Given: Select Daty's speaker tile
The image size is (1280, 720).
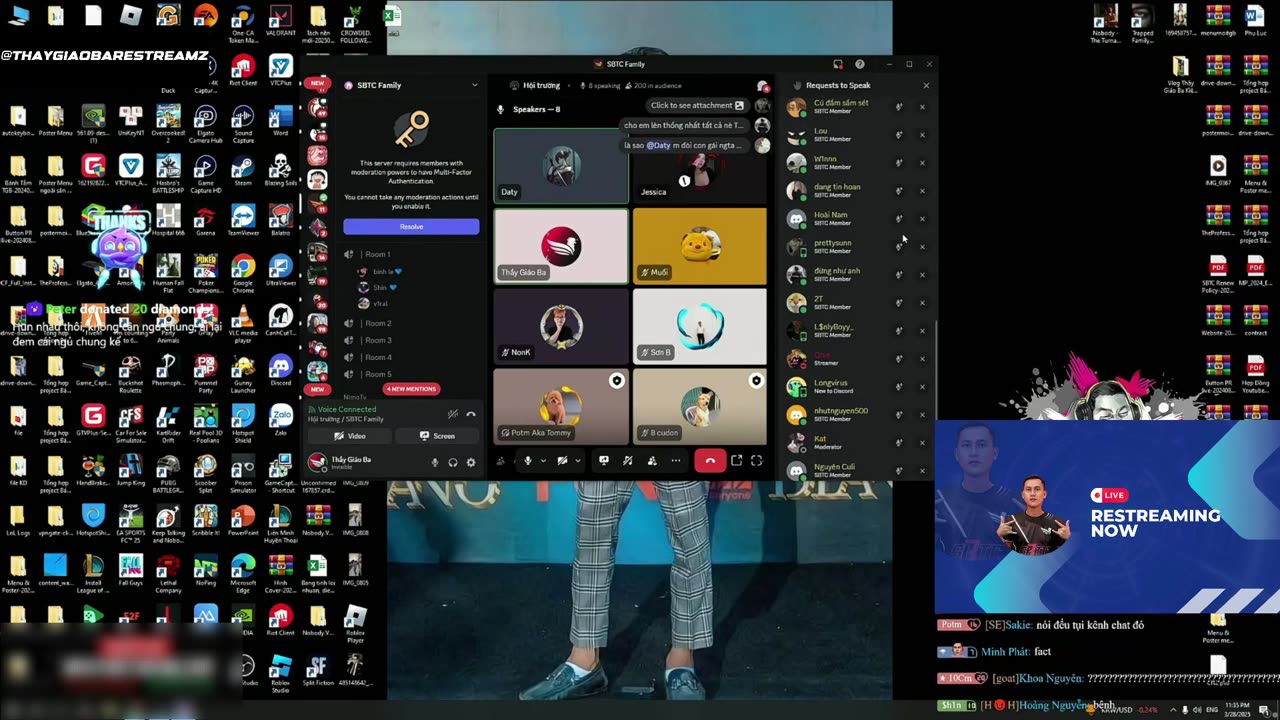Looking at the screenshot, I should (x=561, y=165).
